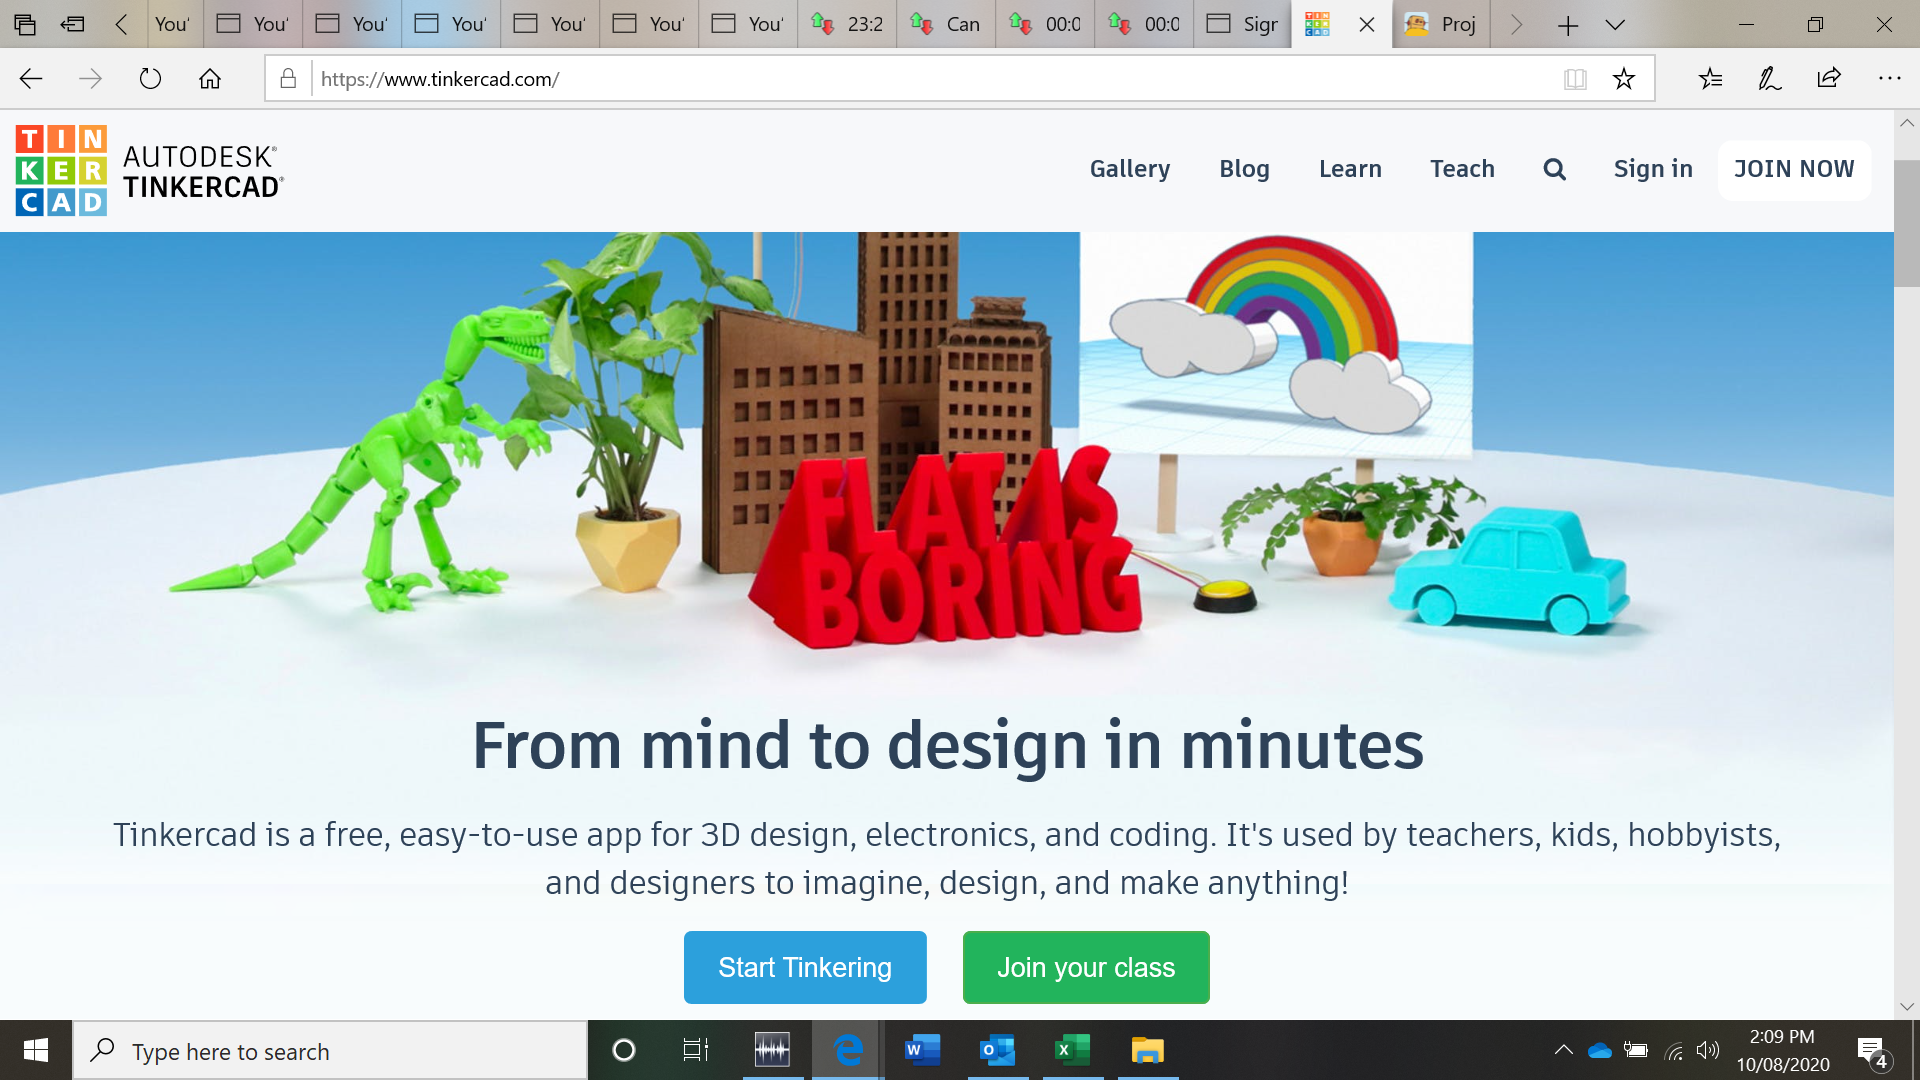Viewport: 1920px width, 1080px height.
Task: Click the OneDrive cloud tray icon
Action: tap(1600, 1050)
